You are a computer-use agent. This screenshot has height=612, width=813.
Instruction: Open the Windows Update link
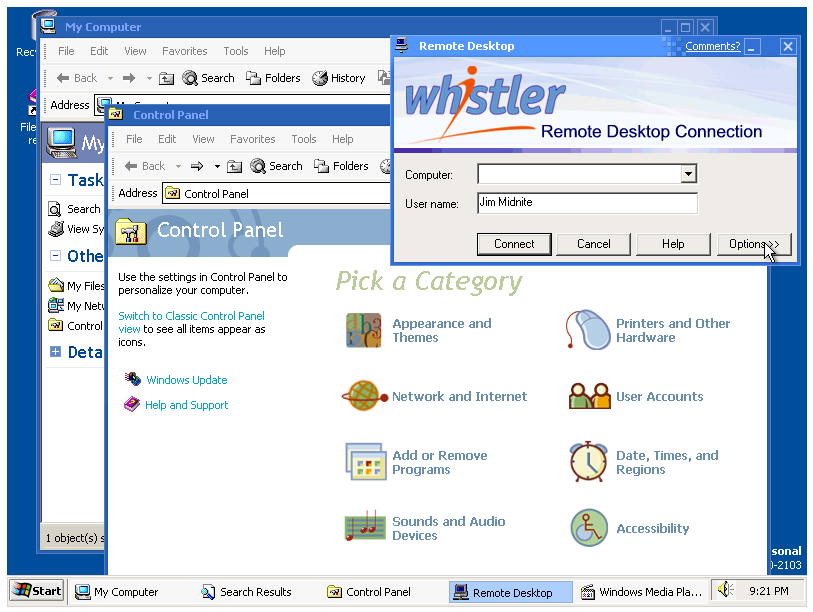(186, 380)
